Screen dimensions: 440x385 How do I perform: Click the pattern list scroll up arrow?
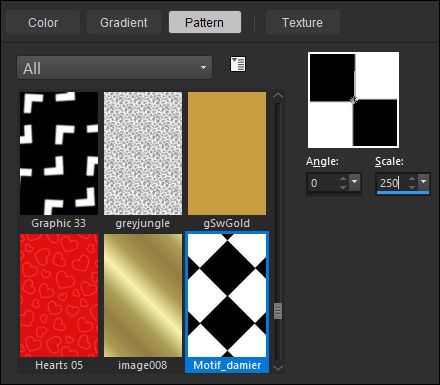[x=278, y=96]
